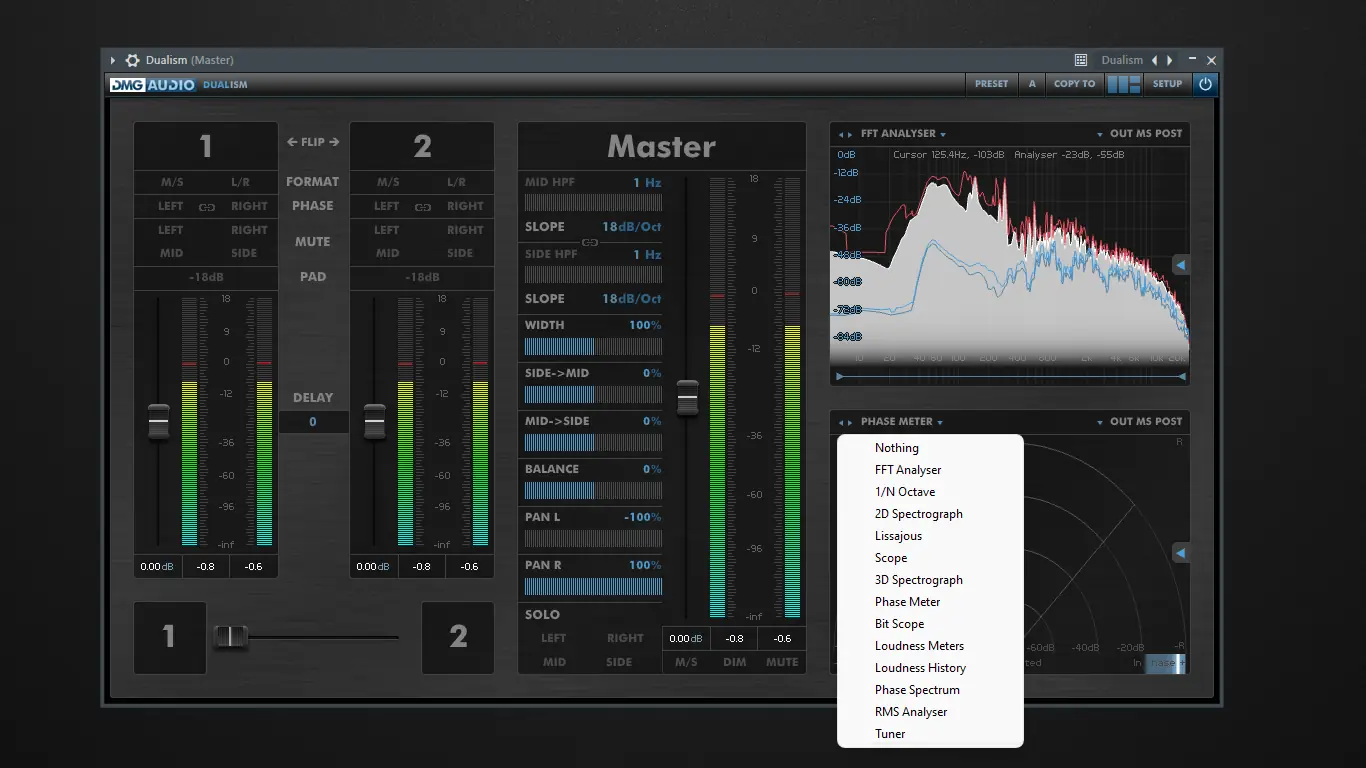
Task: Click the grid icon next to Dualism label
Action: (x=1083, y=60)
